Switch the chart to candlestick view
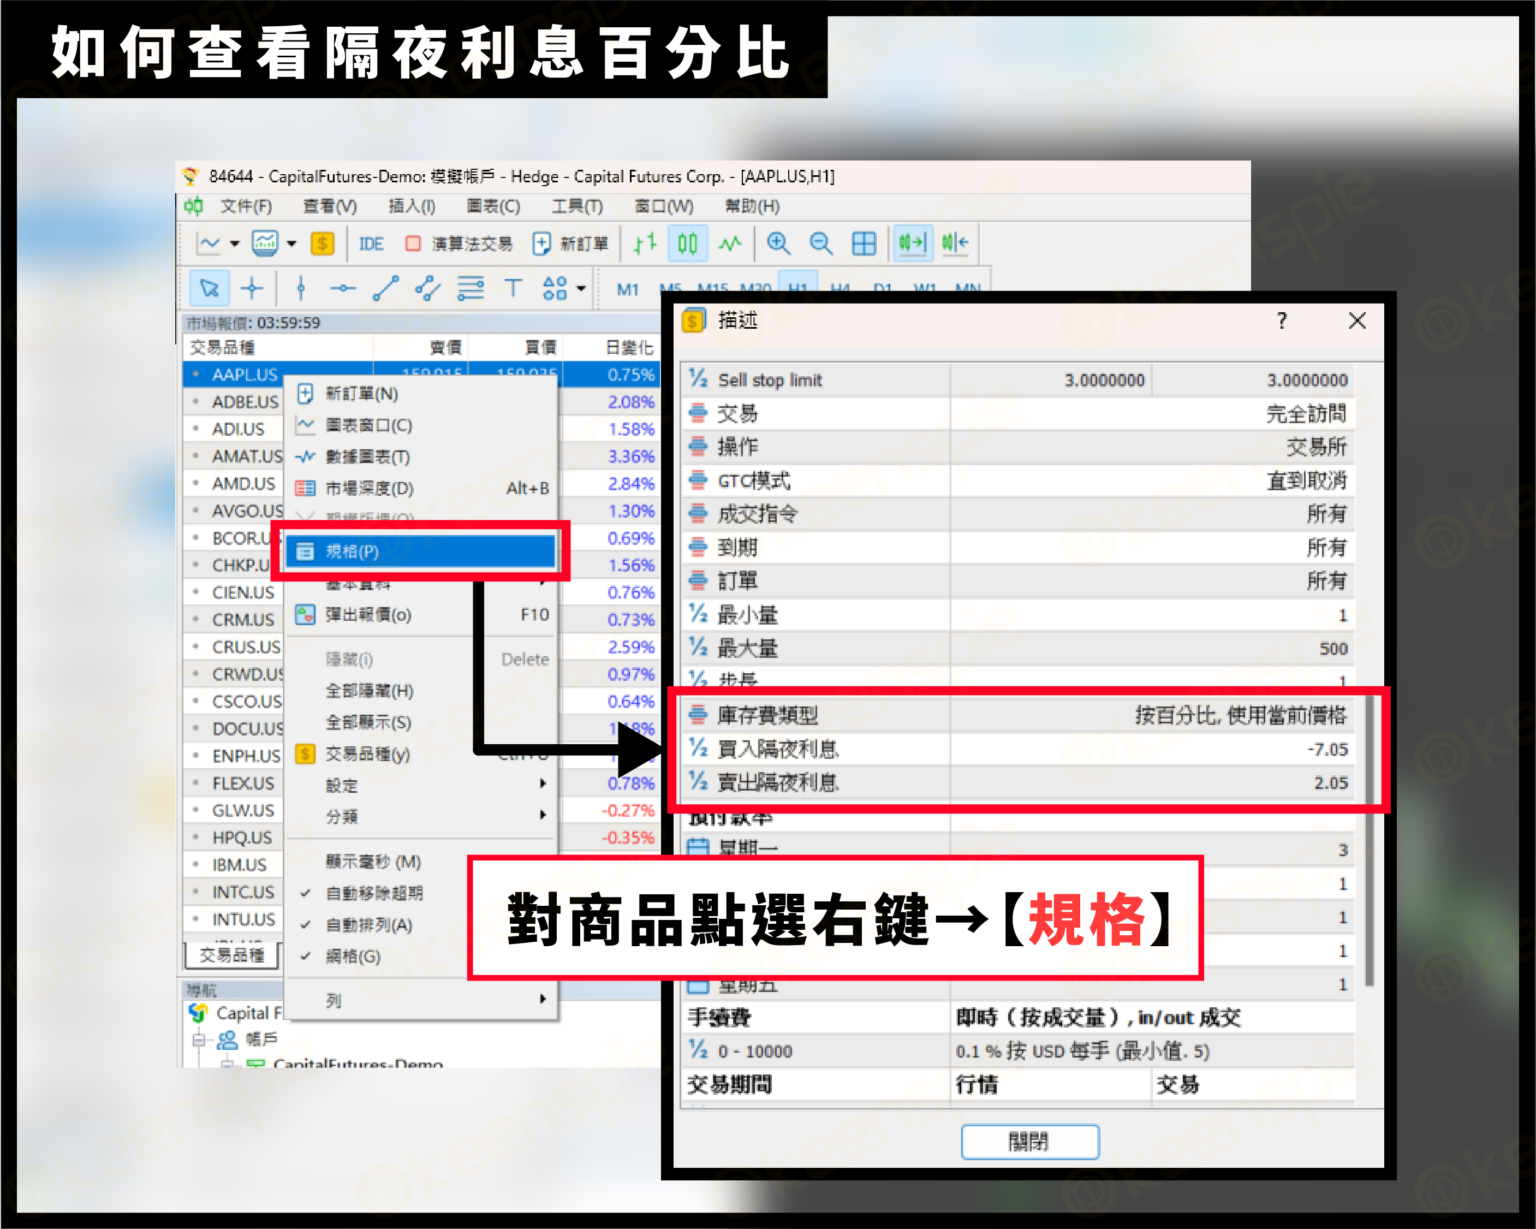The width and height of the screenshot is (1536, 1229). click(x=687, y=243)
